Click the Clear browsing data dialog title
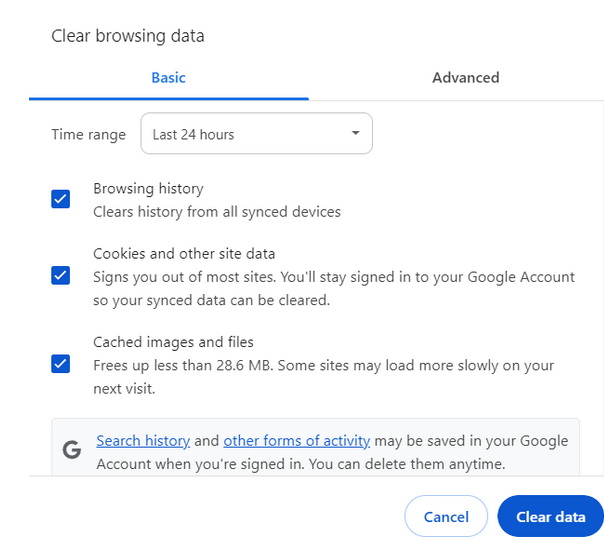Viewport: 604px width, 548px height. pyautogui.click(x=127, y=36)
